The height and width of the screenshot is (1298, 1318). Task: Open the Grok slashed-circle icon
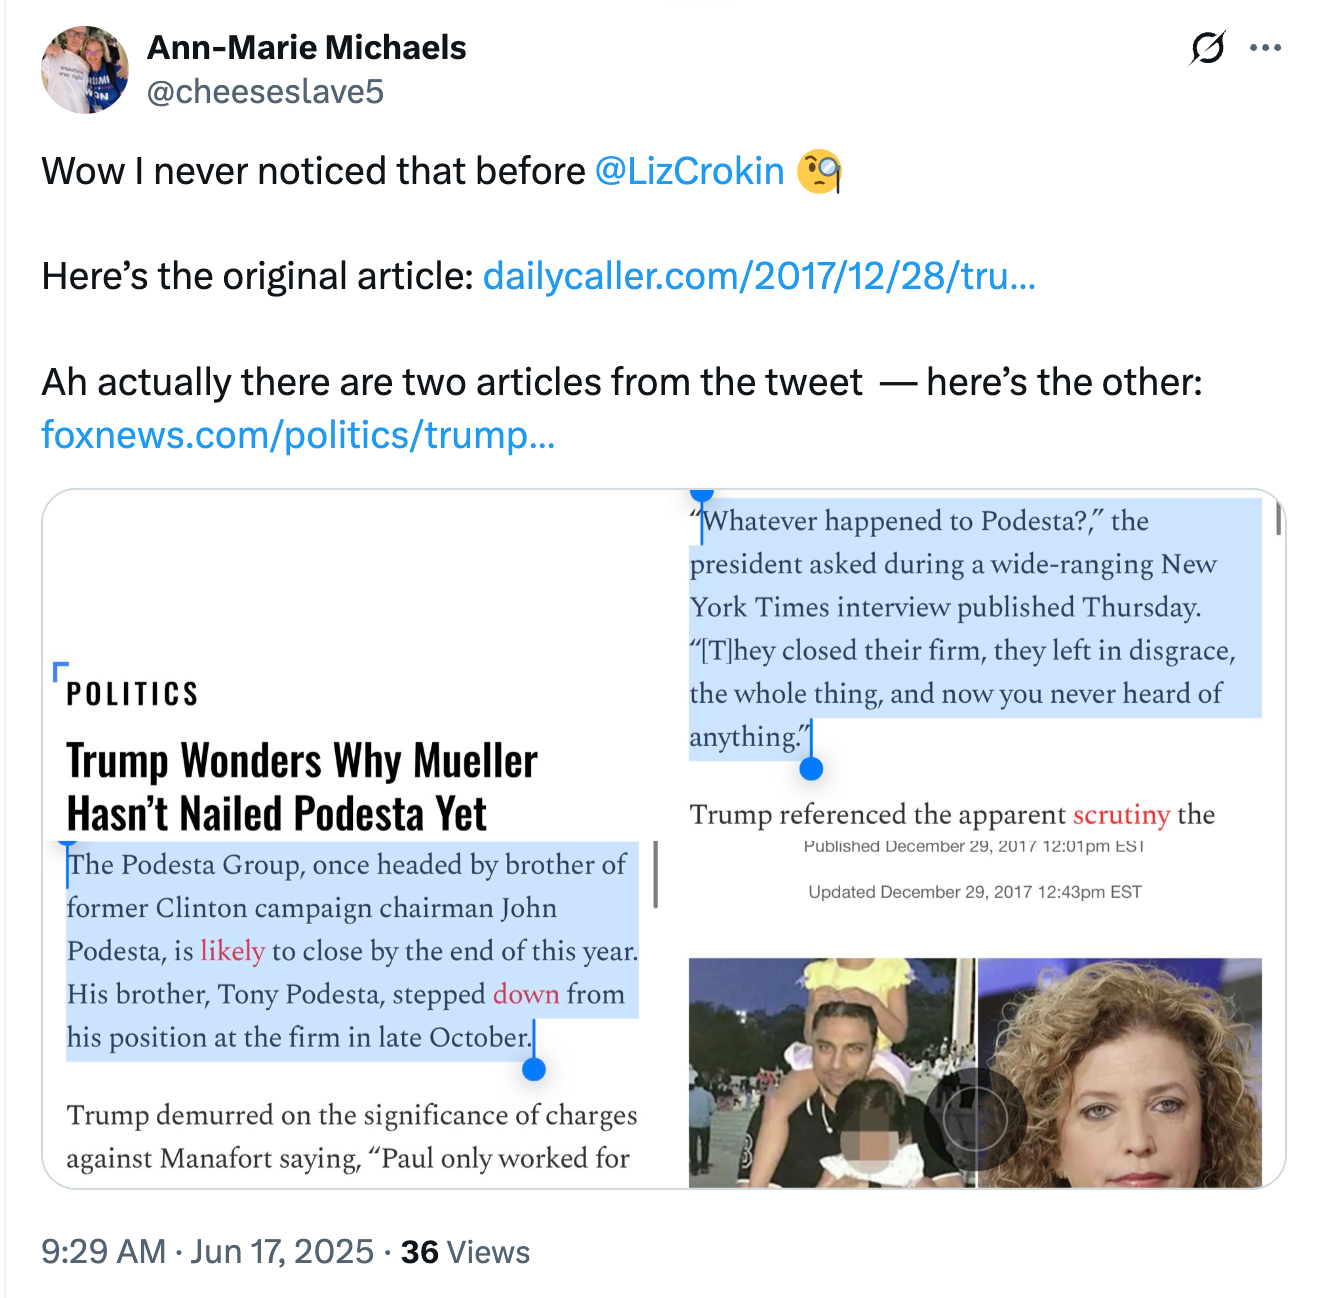tap(1208, 47)
